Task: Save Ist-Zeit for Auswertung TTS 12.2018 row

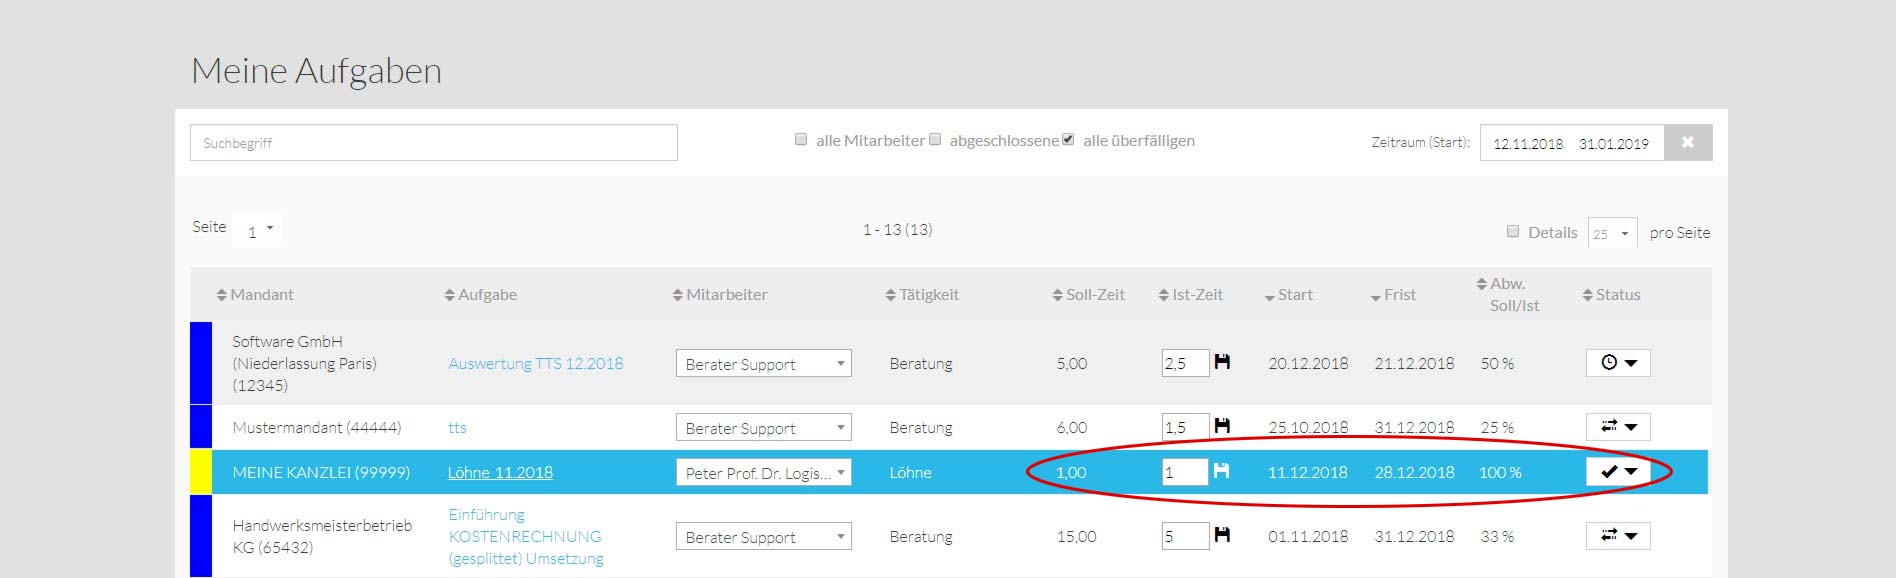Action: [x=1222, y=362]
